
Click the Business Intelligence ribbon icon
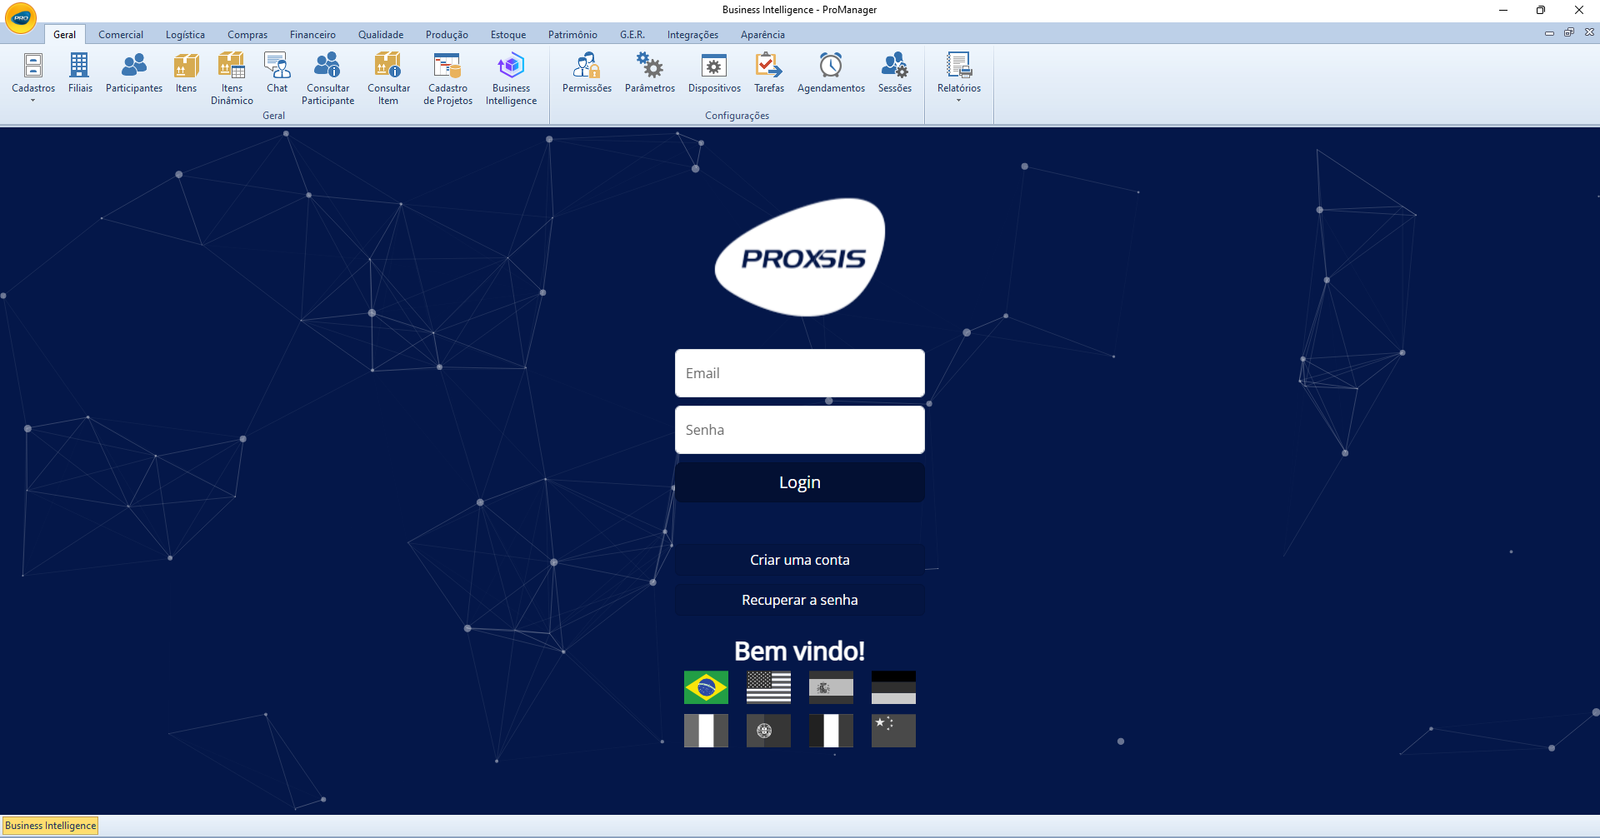click(x=511, y=79)
